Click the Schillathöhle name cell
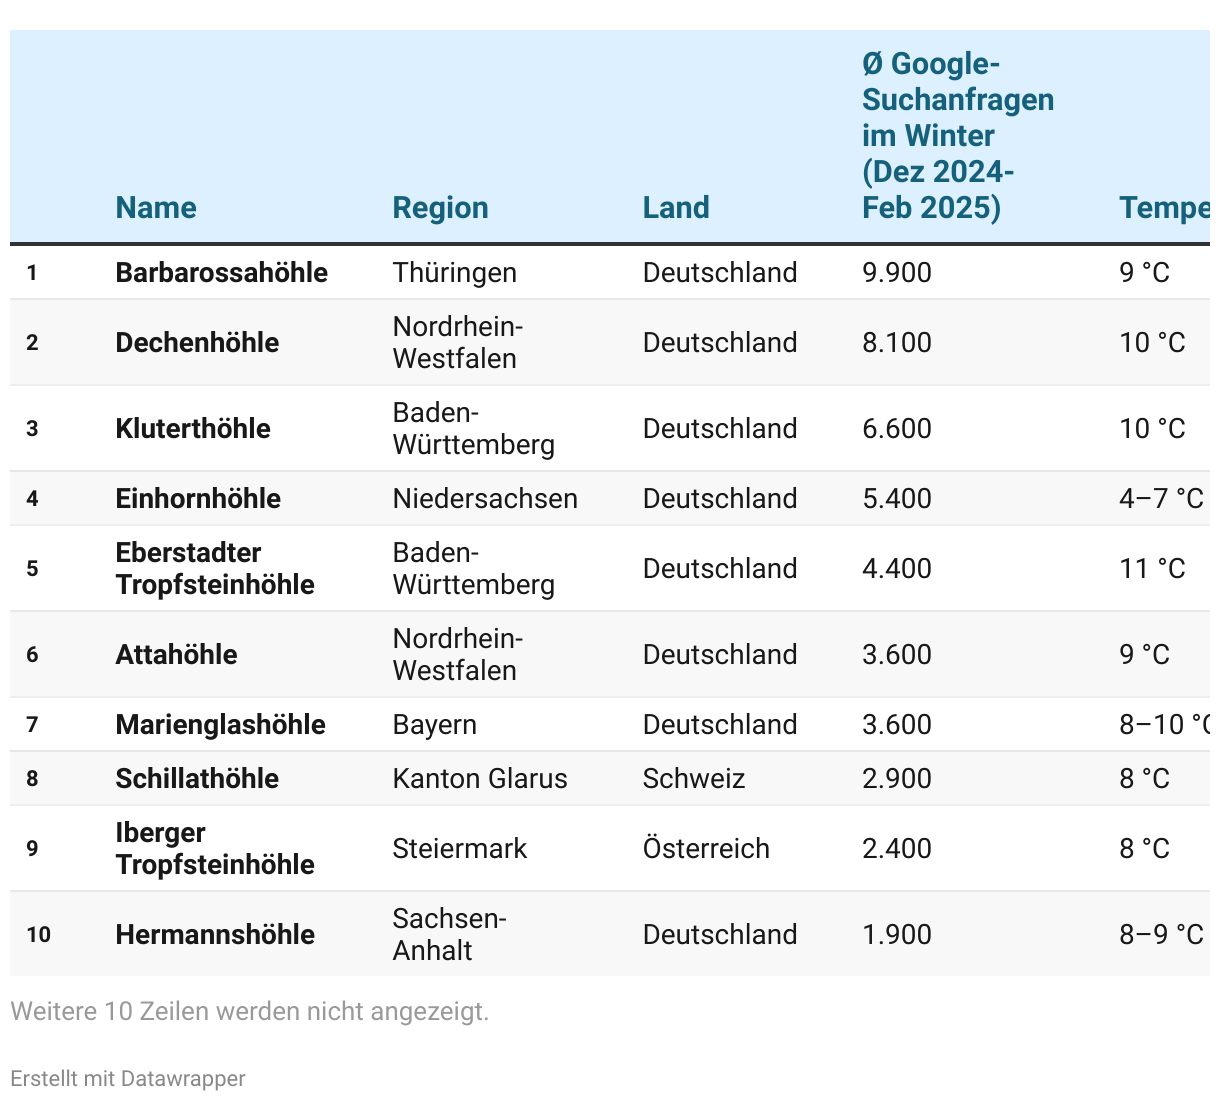This screenshot has width=1220, height=1102. coord(197,778)
